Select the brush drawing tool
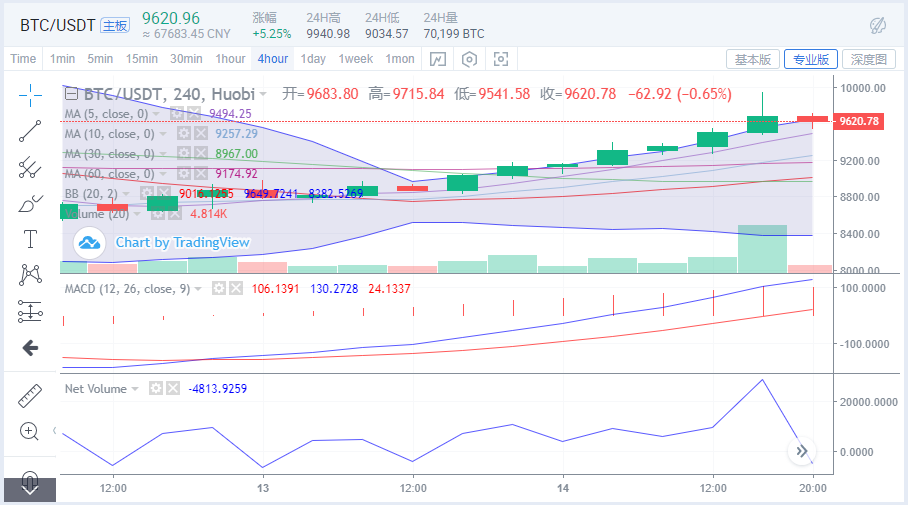The image size is (908, 505). [30, 203]
